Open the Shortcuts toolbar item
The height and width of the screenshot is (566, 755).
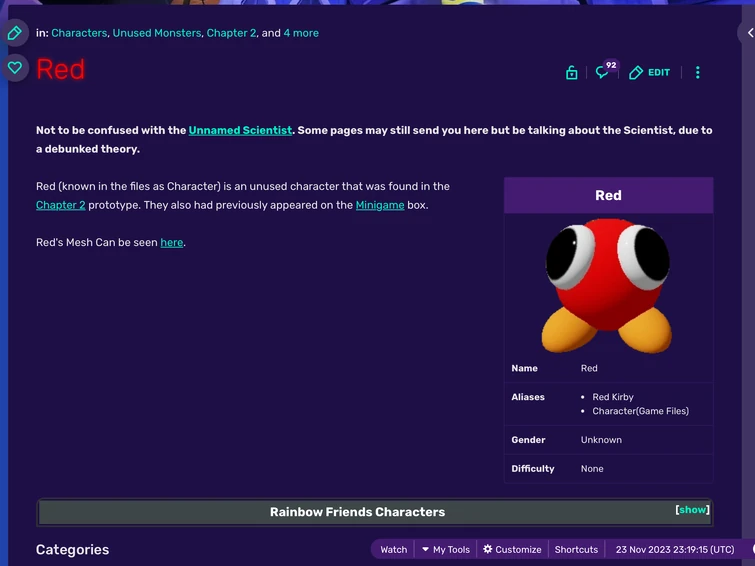pos(576,550)
